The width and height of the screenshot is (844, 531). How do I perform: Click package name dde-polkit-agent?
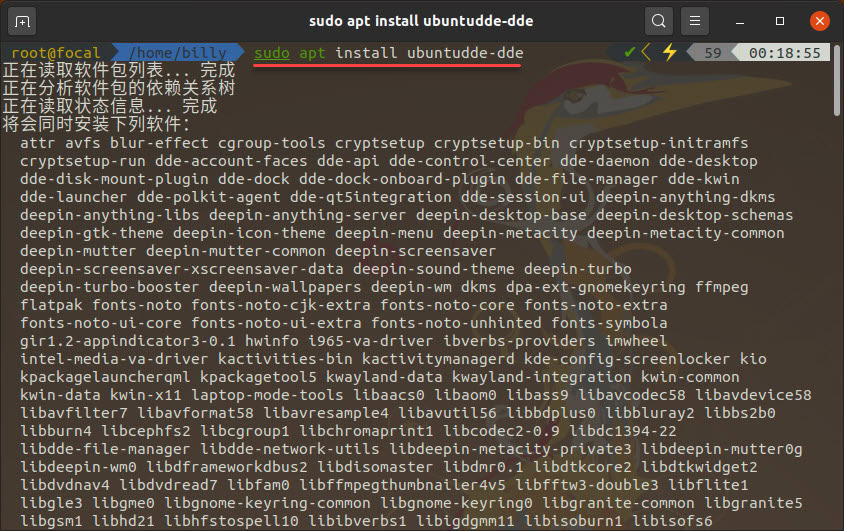209,197
